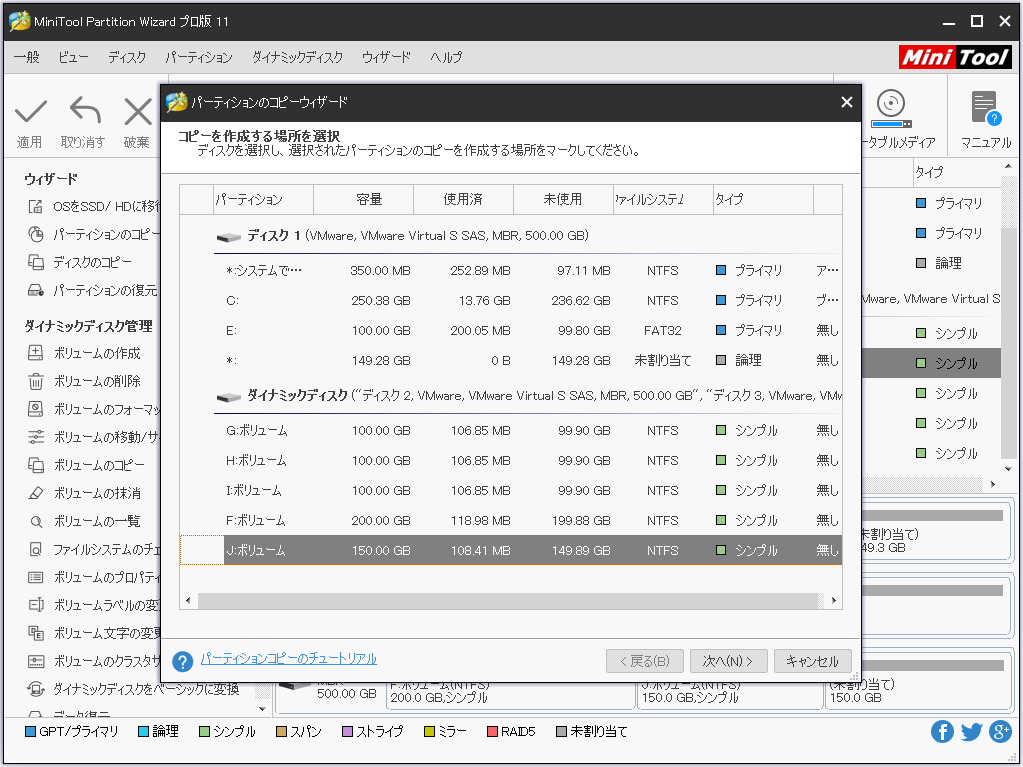The image size is (1023, 767).
Task: Select ボリュームラベルの変更 in the sidebar
Action: click(x=95, y=606)
